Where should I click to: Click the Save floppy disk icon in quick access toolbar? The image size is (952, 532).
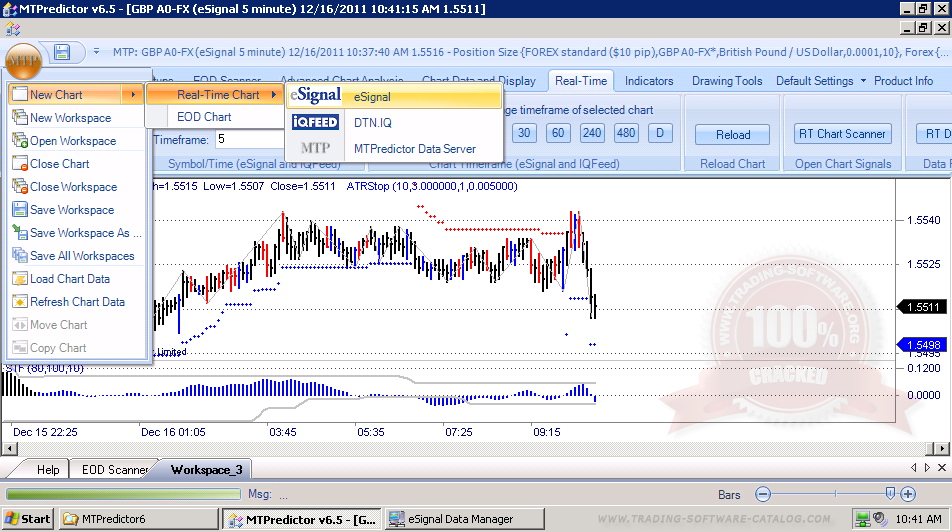(x=62, y=52)
